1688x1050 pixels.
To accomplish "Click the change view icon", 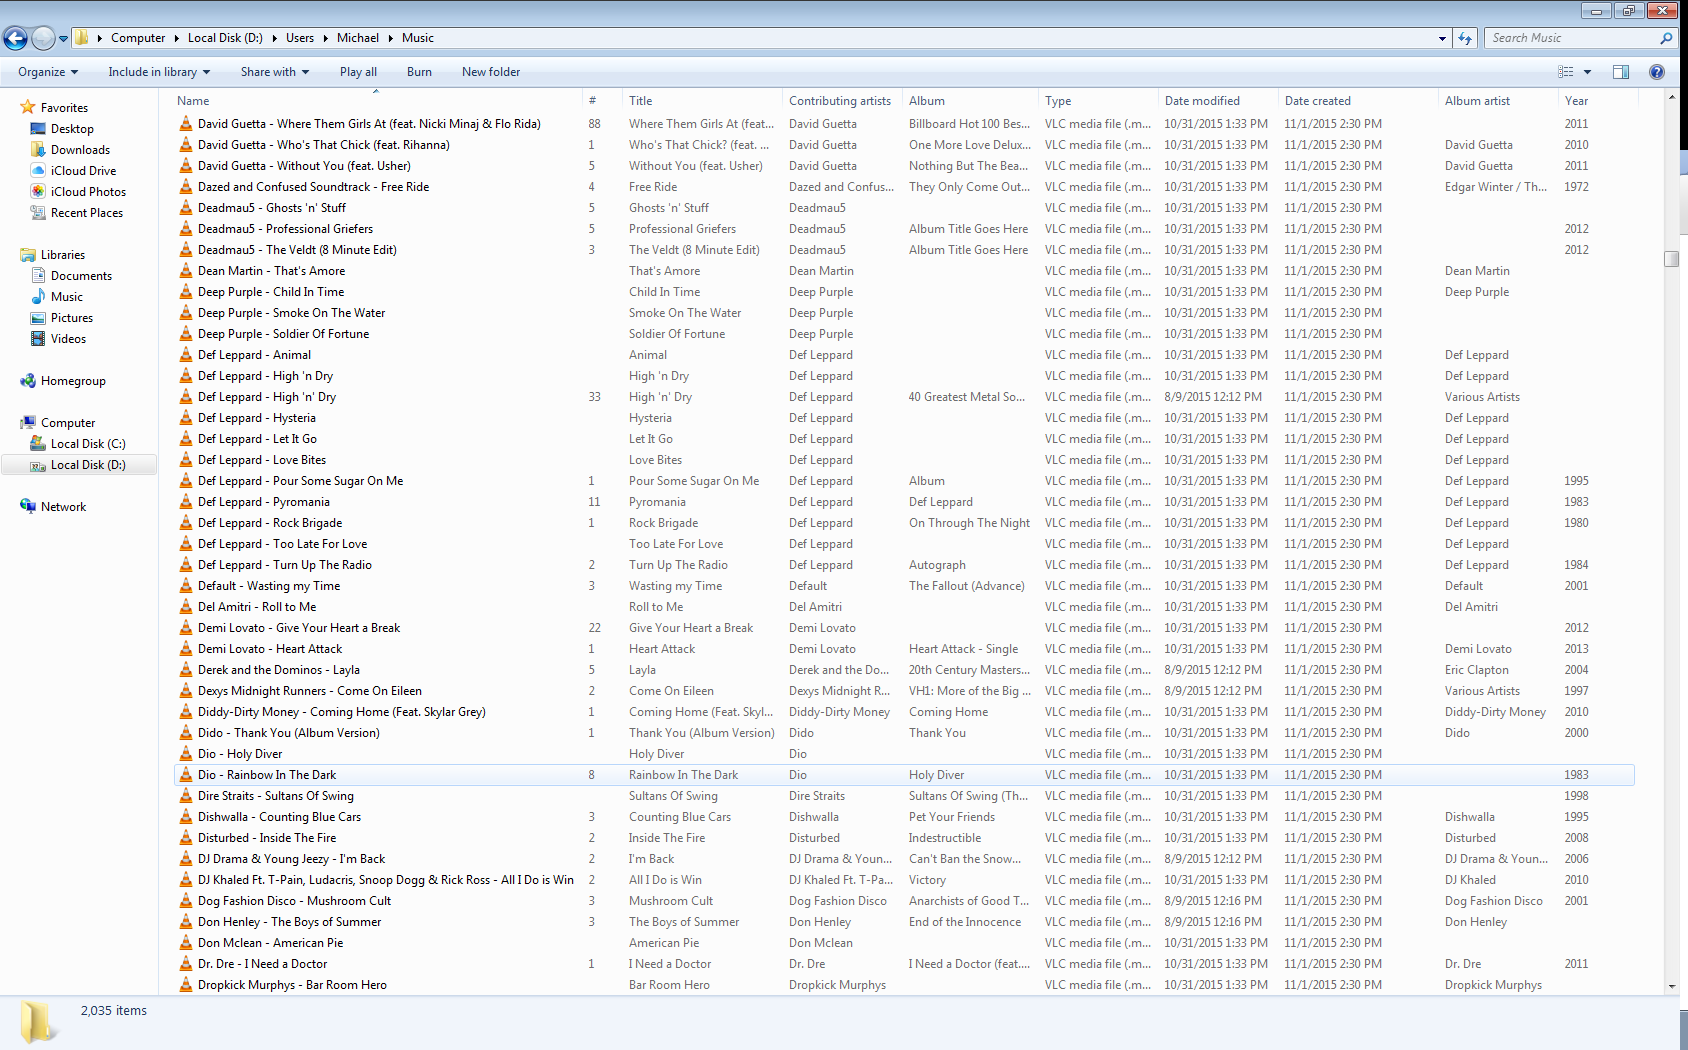I will [1566, 72].
